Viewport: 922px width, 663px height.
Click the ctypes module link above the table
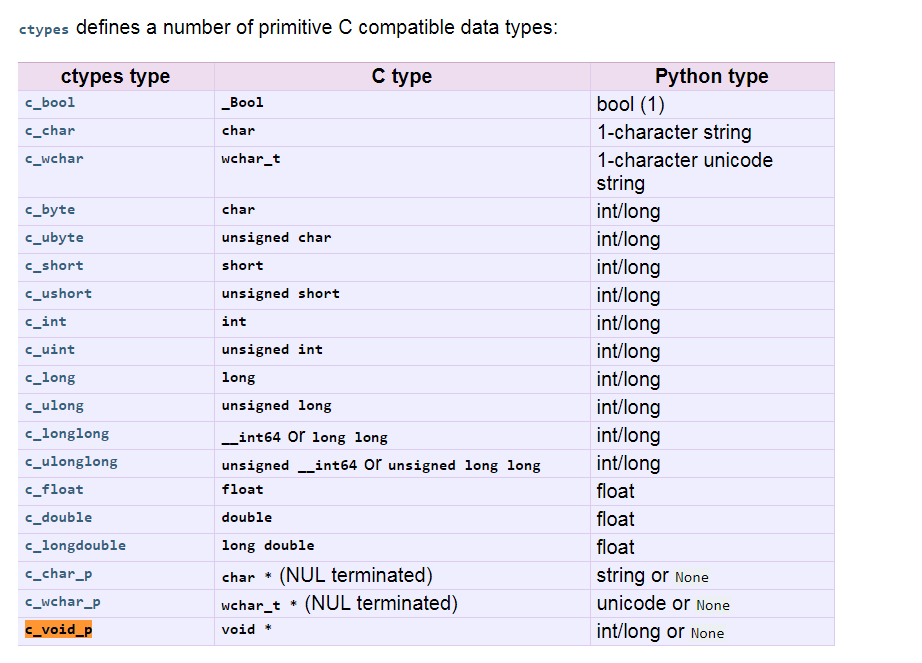tap(43, 29)
